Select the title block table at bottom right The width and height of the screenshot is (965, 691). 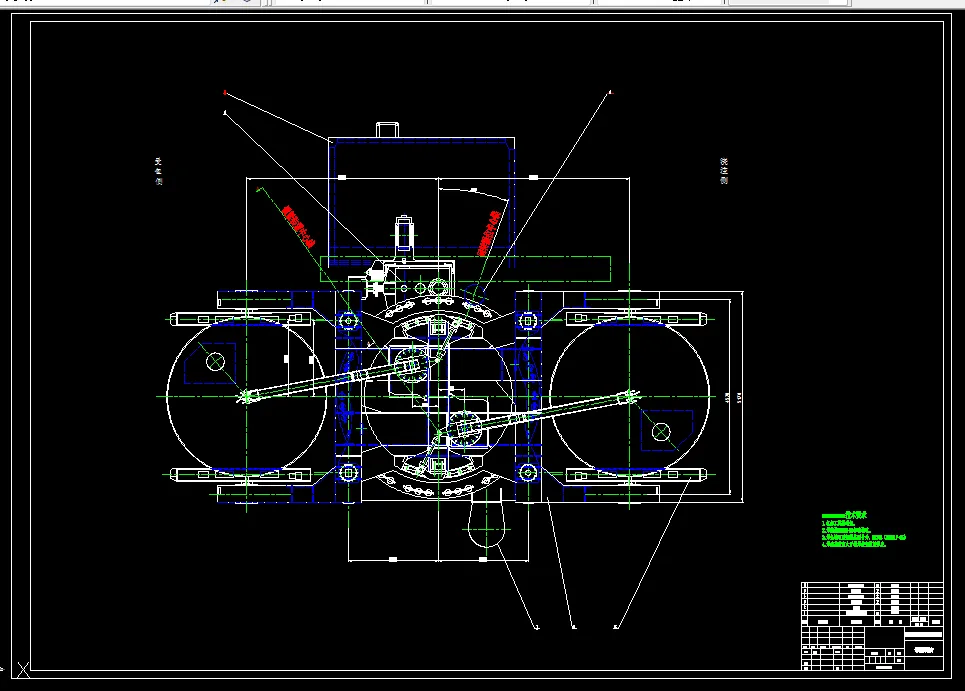pos(872,626)
